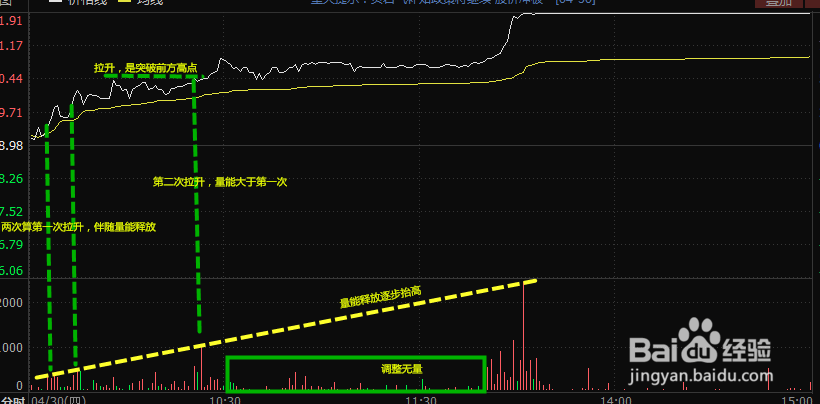820x404 pixels.
Task: Select the tallest red volume bar
Action: (523, 338)
